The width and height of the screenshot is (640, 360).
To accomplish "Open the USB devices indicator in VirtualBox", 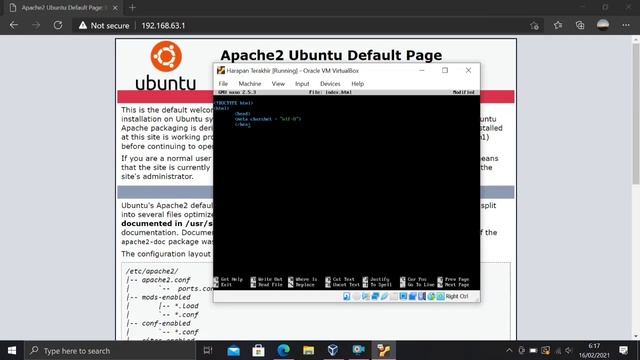I will 384,296.
